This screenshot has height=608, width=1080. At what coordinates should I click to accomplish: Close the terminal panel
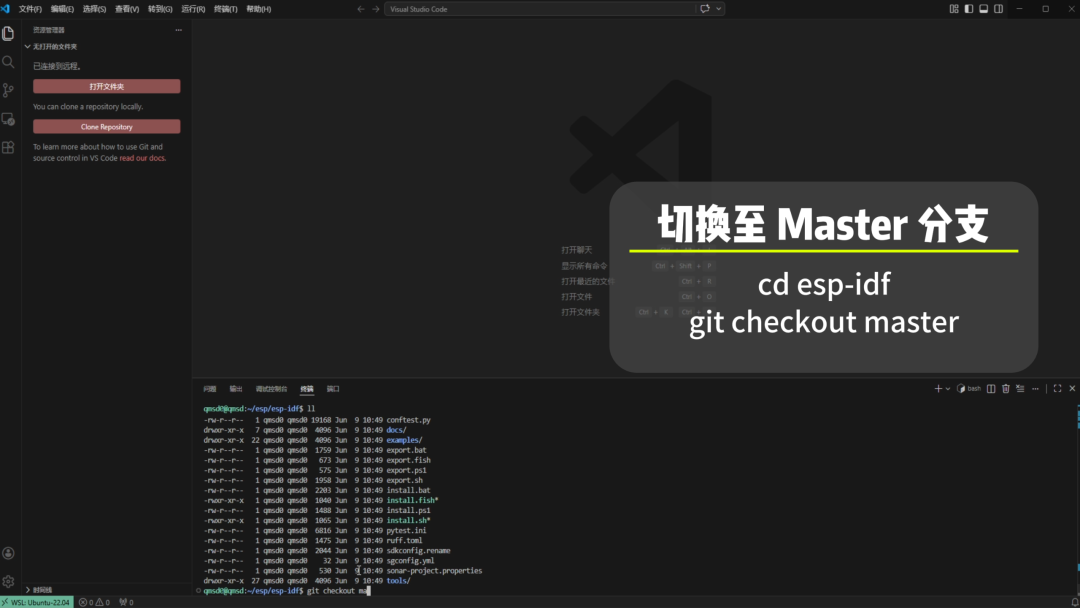1072,388
